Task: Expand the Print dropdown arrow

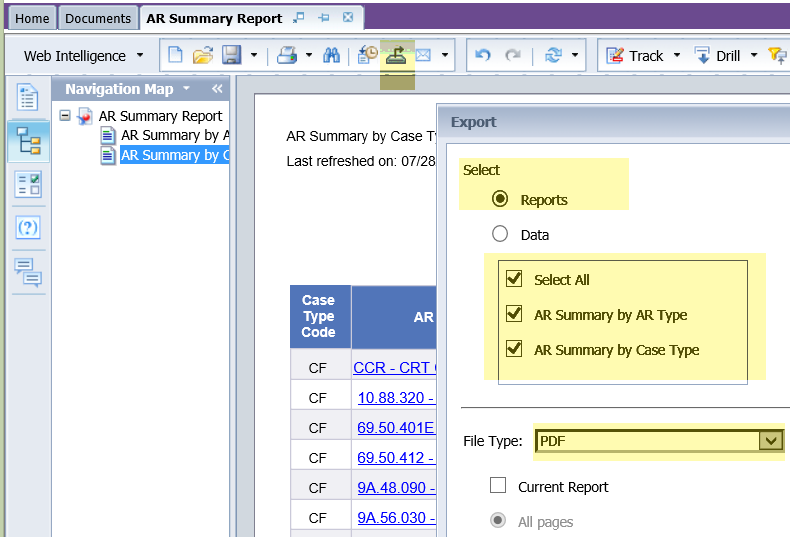Action: click(309, 55)
